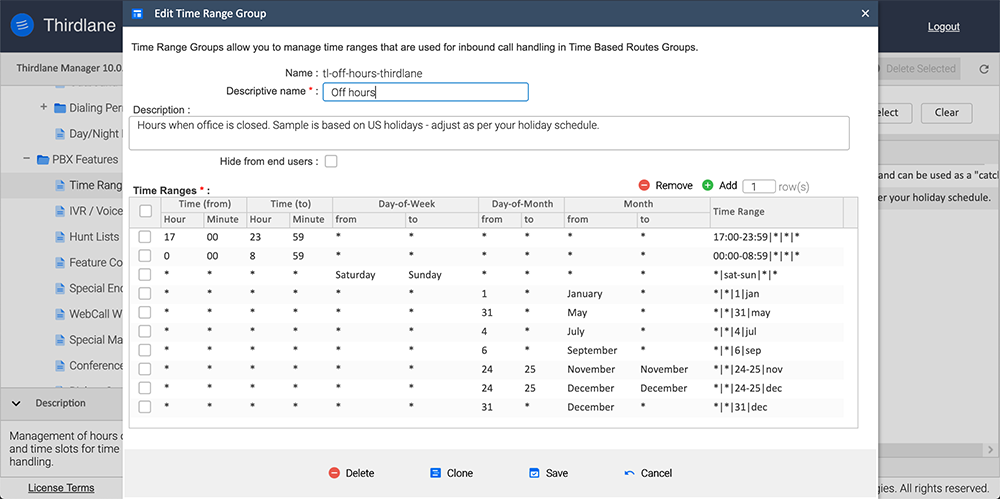Click the Delete button at dialog bottom
The image size is (1000, 499).
(x=351, y=473)
